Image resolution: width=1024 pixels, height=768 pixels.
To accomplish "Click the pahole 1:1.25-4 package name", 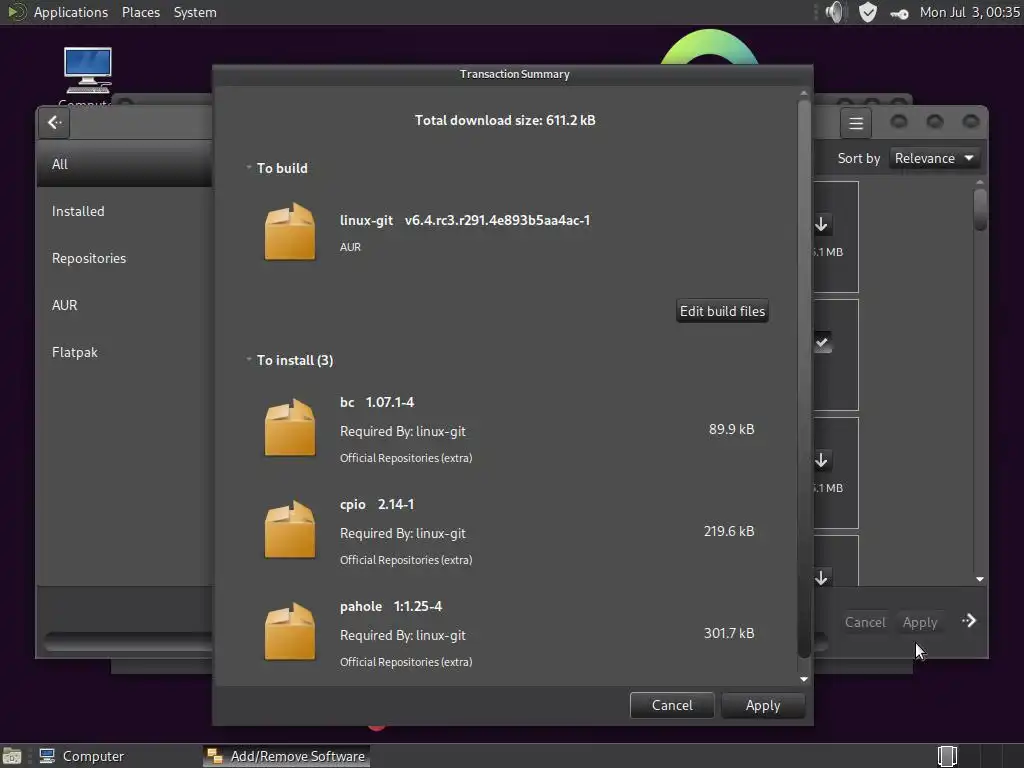I will [x=391, y=606].
